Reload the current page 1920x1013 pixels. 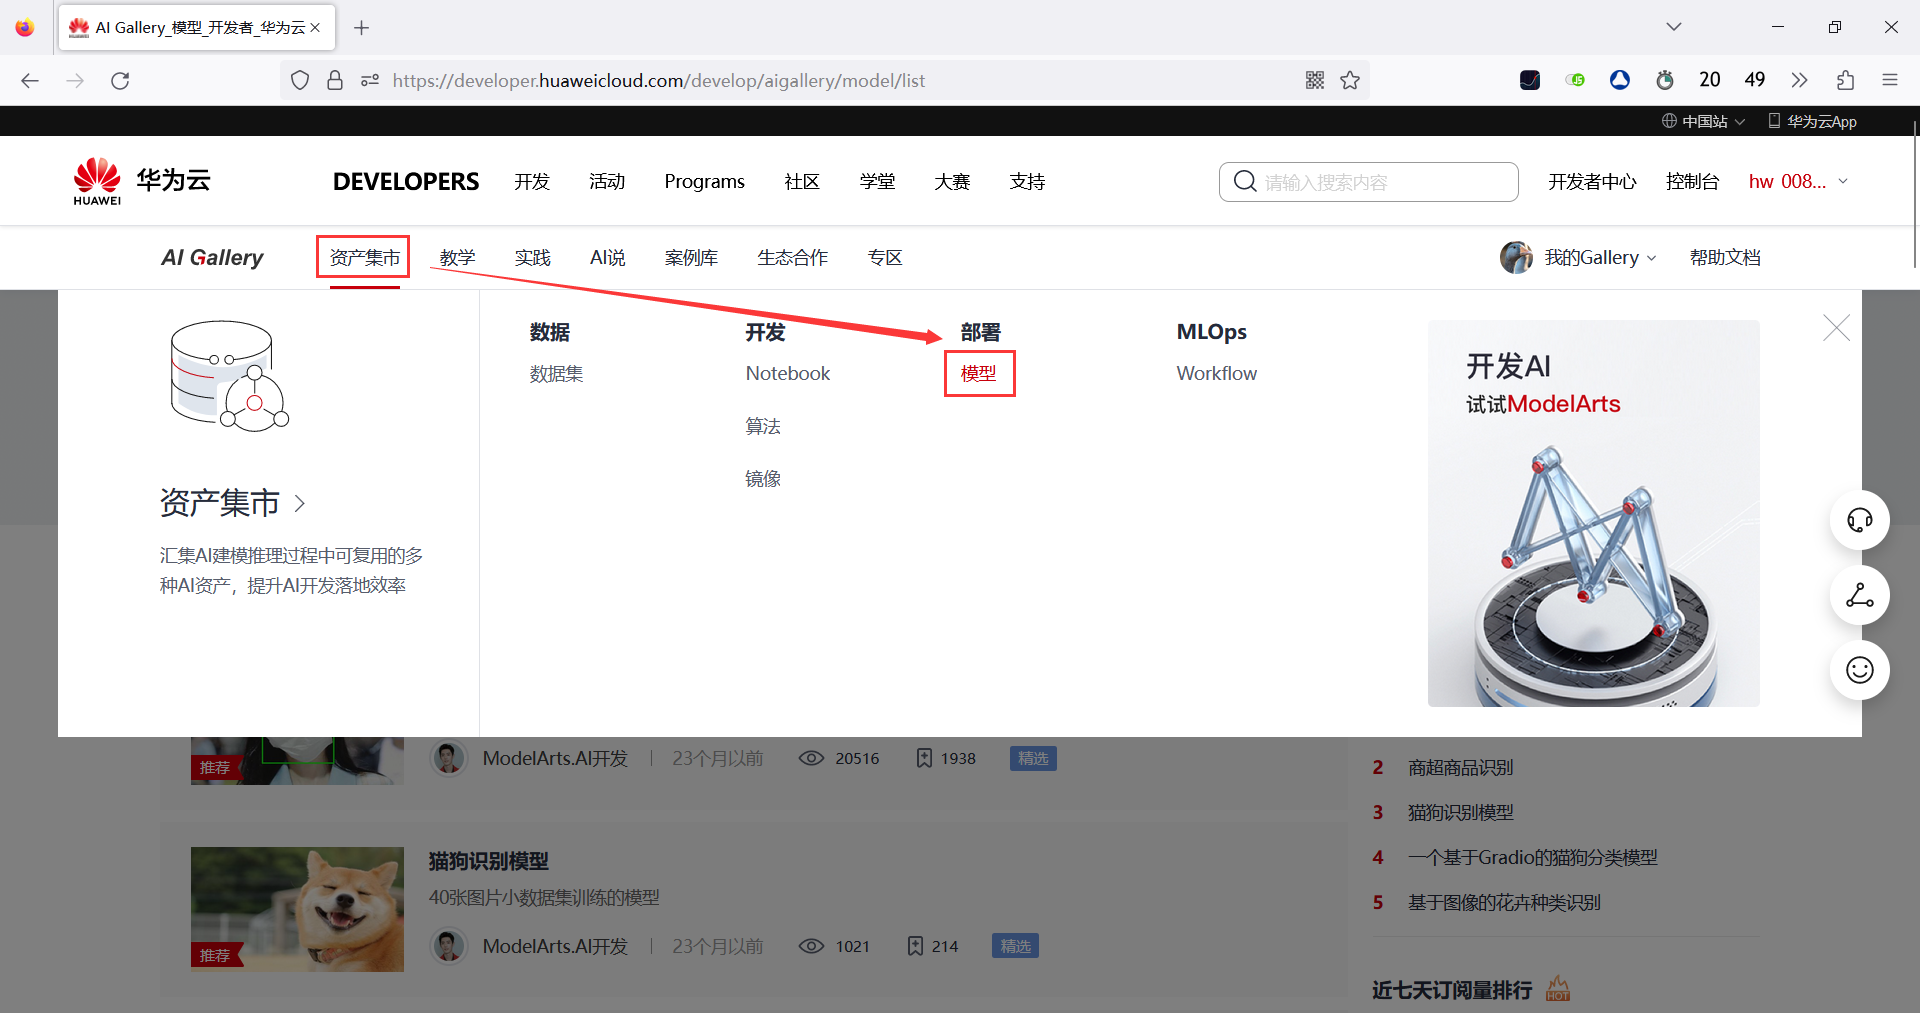point(120,80)
